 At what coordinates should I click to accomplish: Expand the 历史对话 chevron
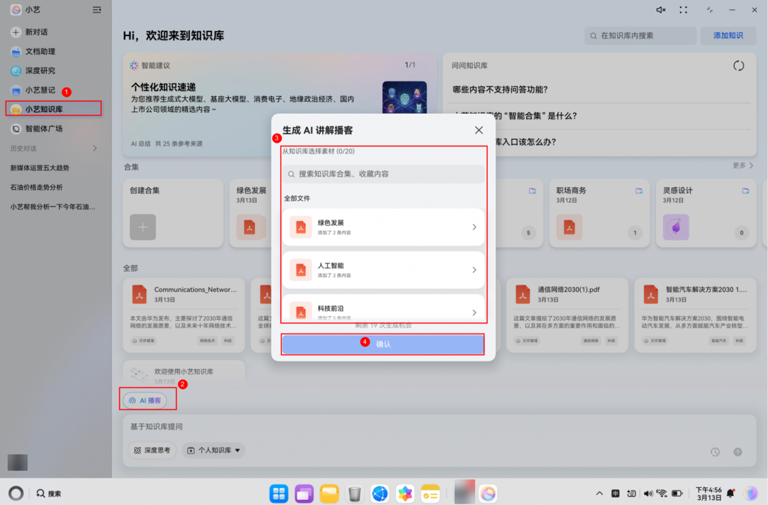coord(95,148)
